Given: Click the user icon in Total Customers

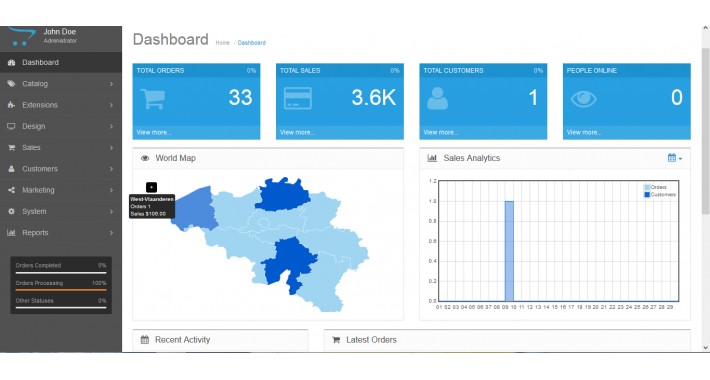Looking at the screenshot, I should (x=437, y=98).
